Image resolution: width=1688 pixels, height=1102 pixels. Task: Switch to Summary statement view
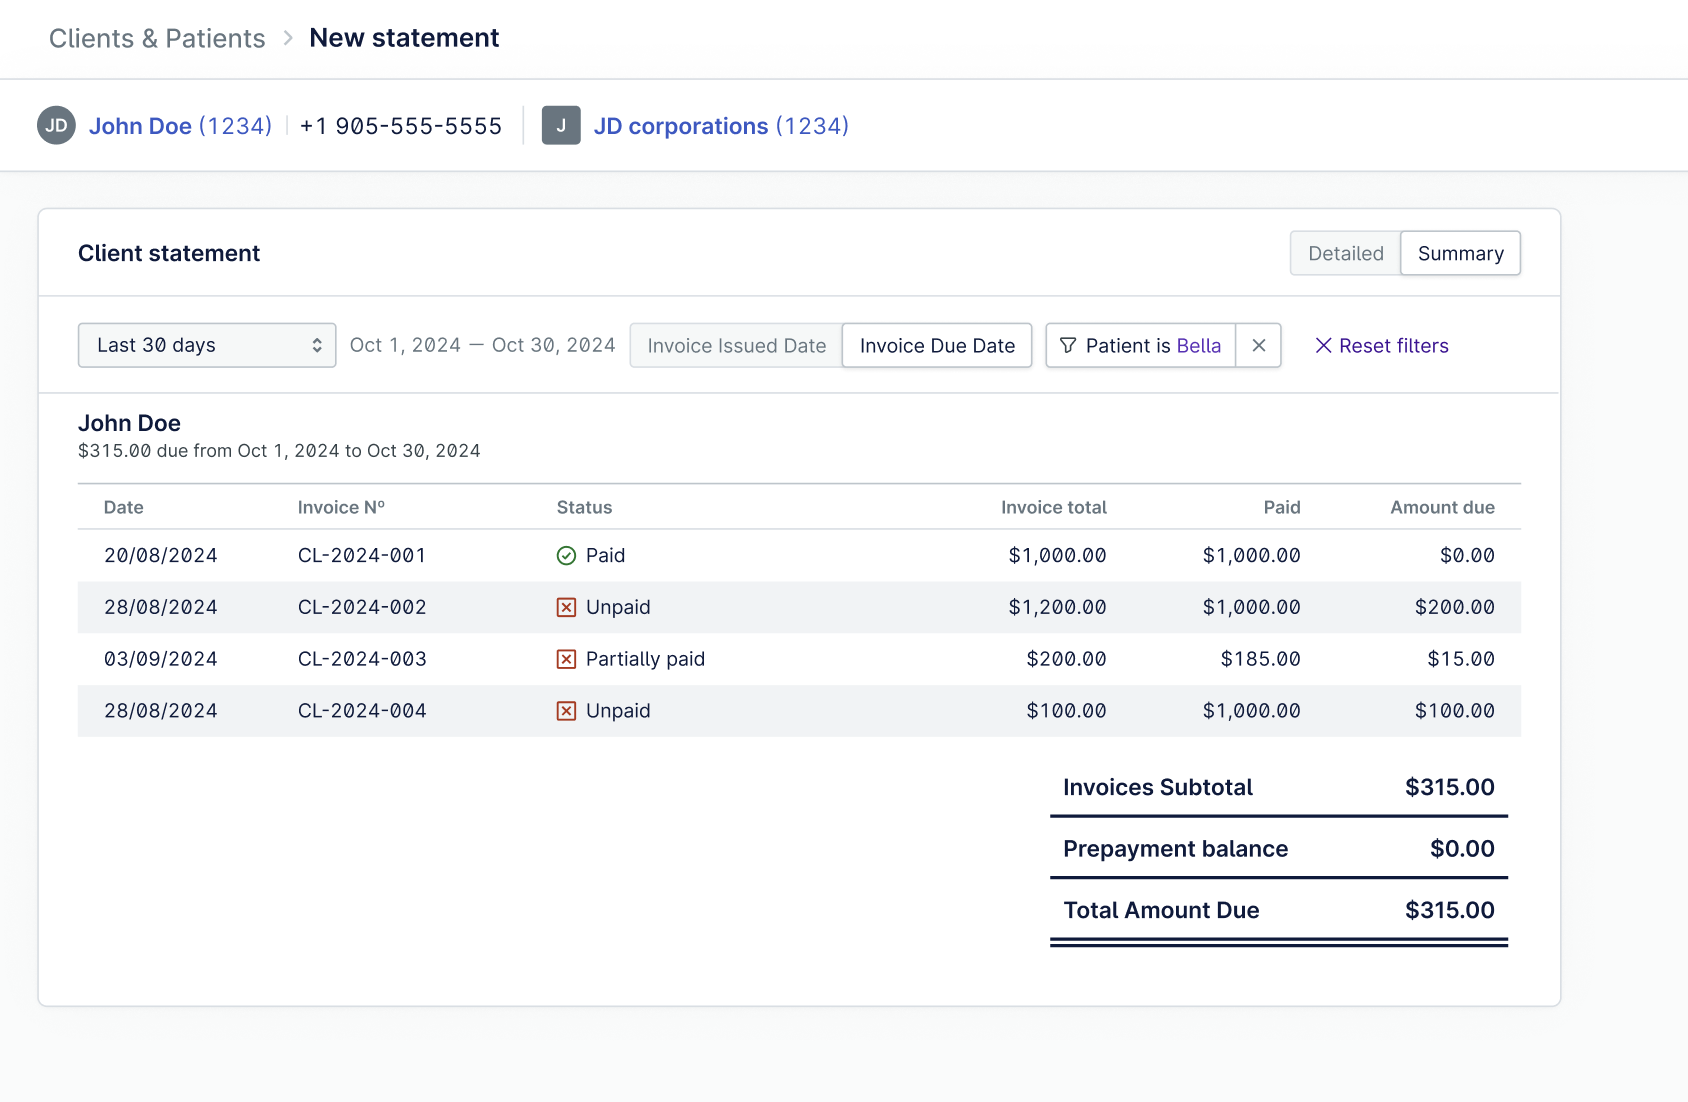(1460, 254)
